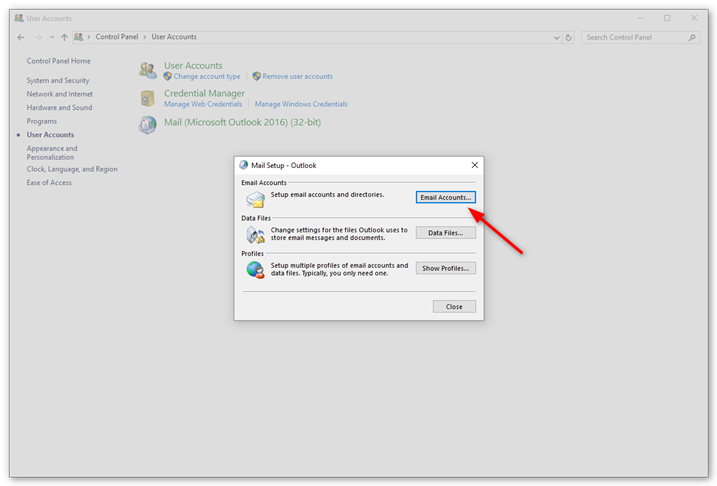Click the shield icon by Remove user accounts
Viewport: 717px width, 486px height.
pos(257,76)
